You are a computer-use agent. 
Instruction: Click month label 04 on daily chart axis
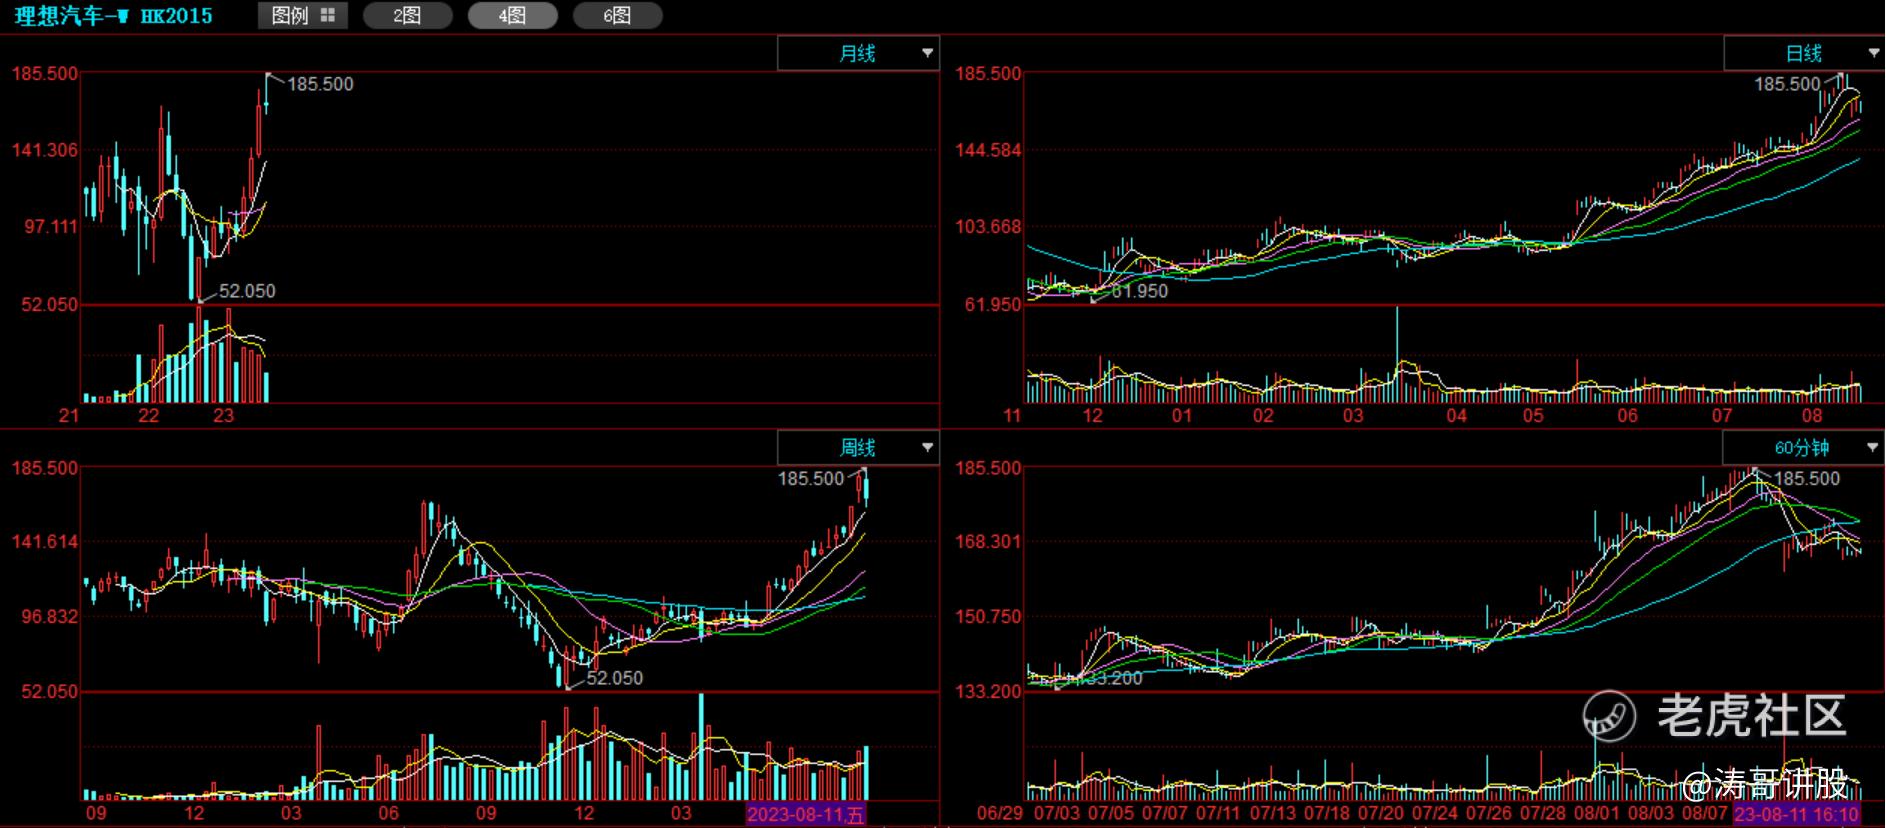coord(1456,415)
